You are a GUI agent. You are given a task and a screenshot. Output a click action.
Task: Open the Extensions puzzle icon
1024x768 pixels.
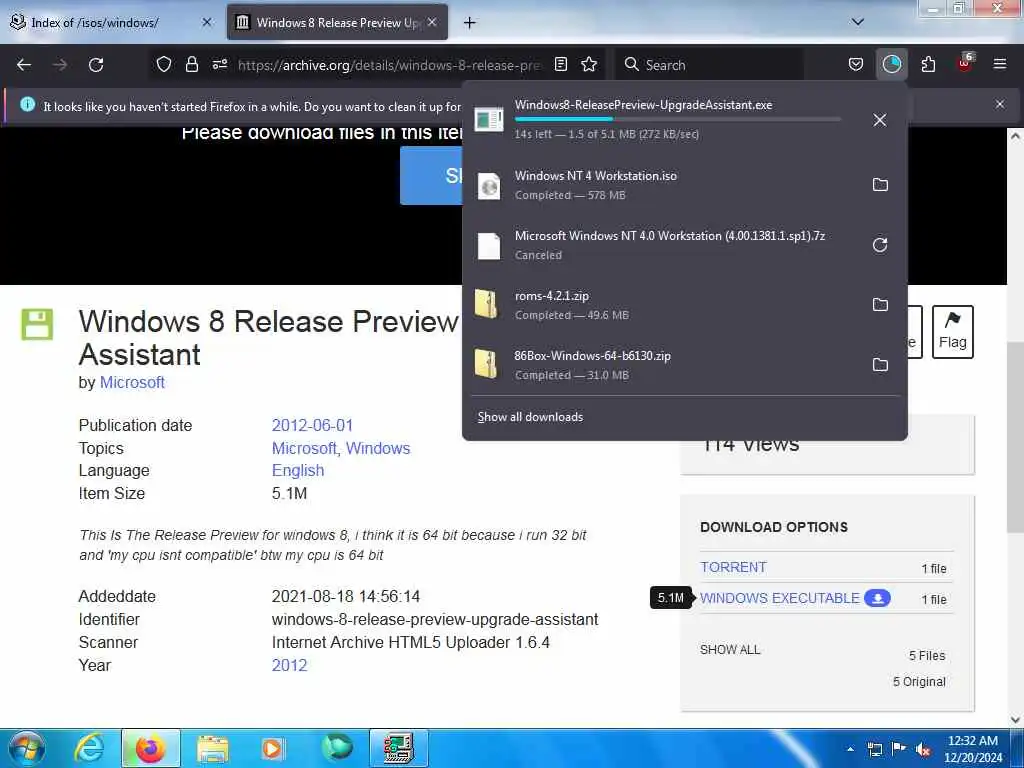928,65
